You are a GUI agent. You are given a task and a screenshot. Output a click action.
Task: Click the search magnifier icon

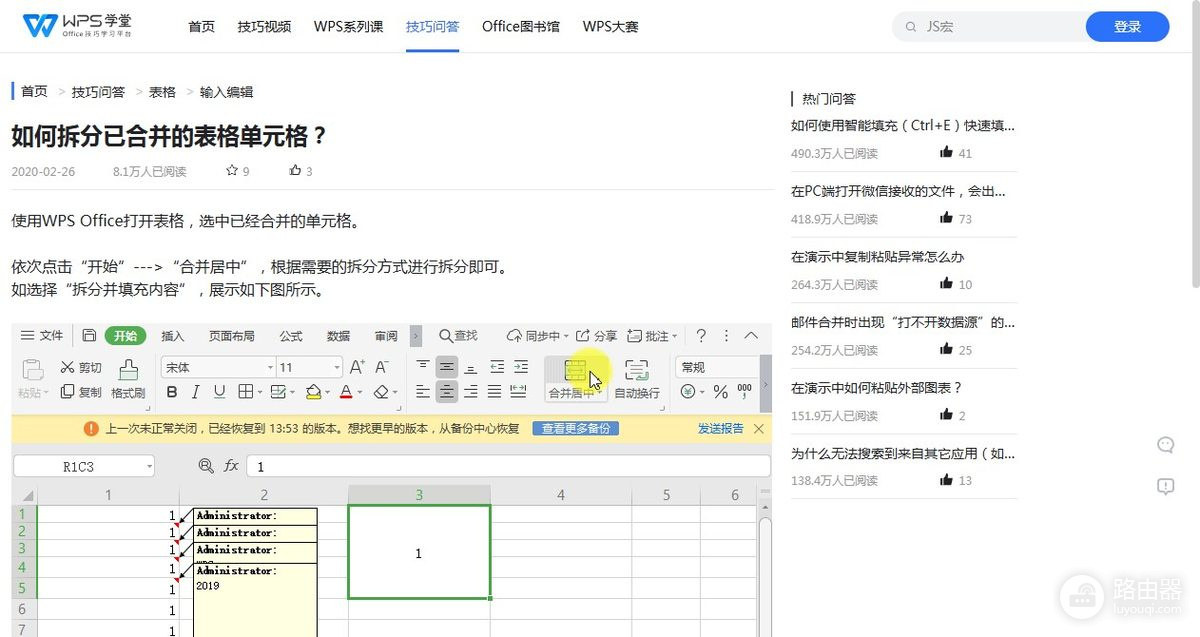[x=910, y=27]
